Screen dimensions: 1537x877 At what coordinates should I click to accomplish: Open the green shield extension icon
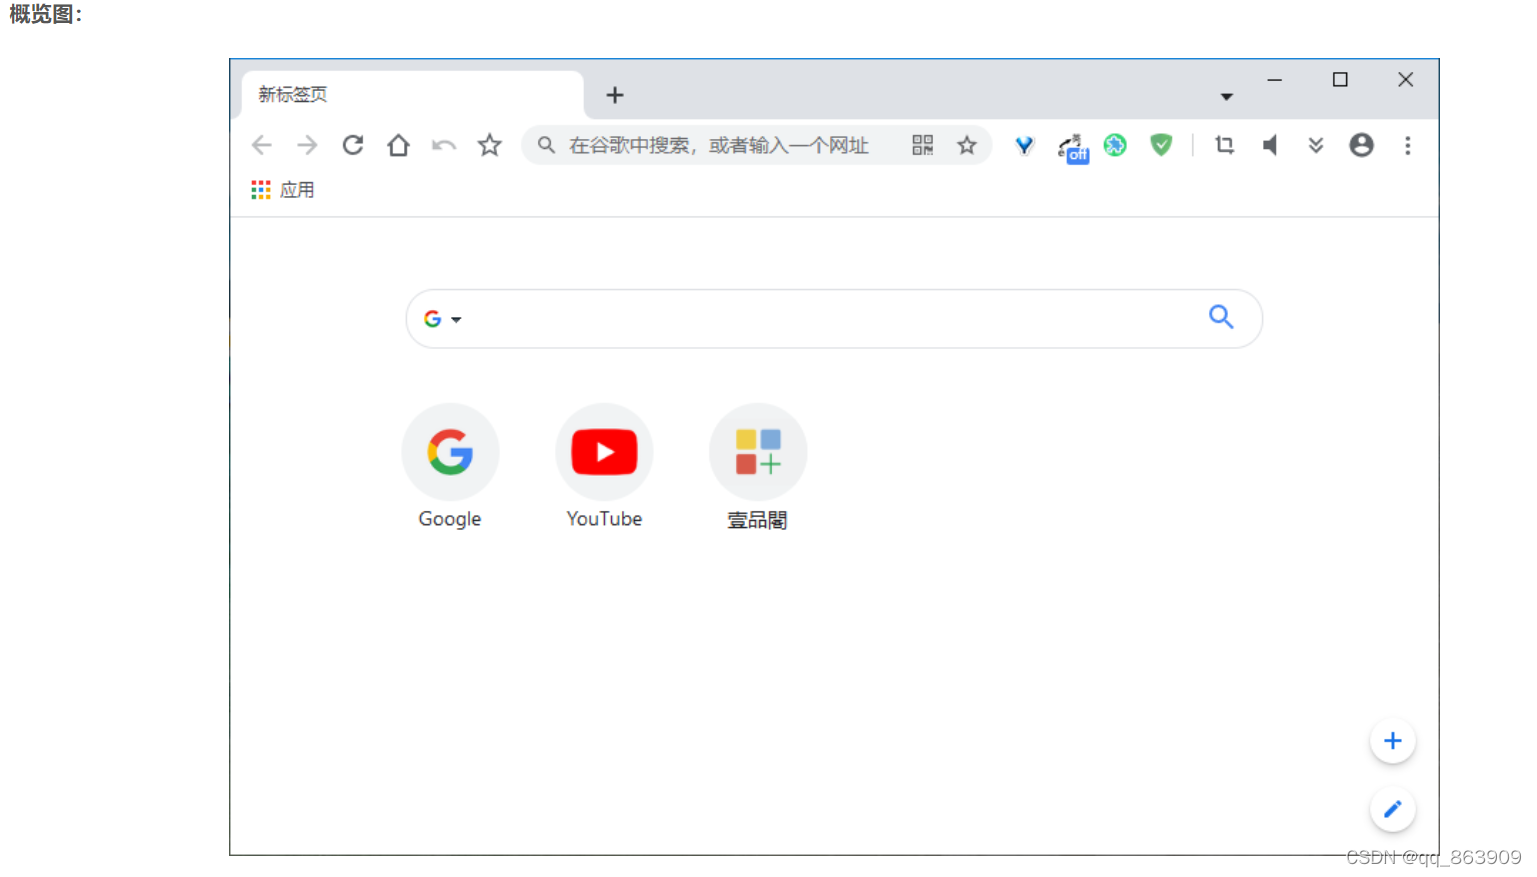[x=1161, y=145]
